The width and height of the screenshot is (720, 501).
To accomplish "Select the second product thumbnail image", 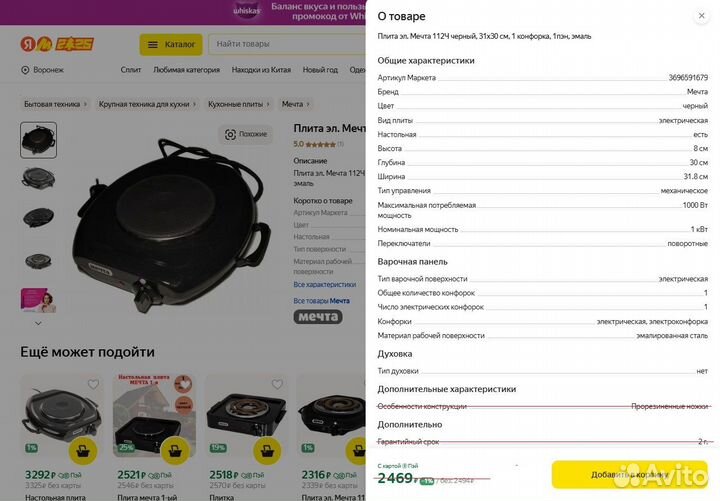I will (x=39, y=178).
